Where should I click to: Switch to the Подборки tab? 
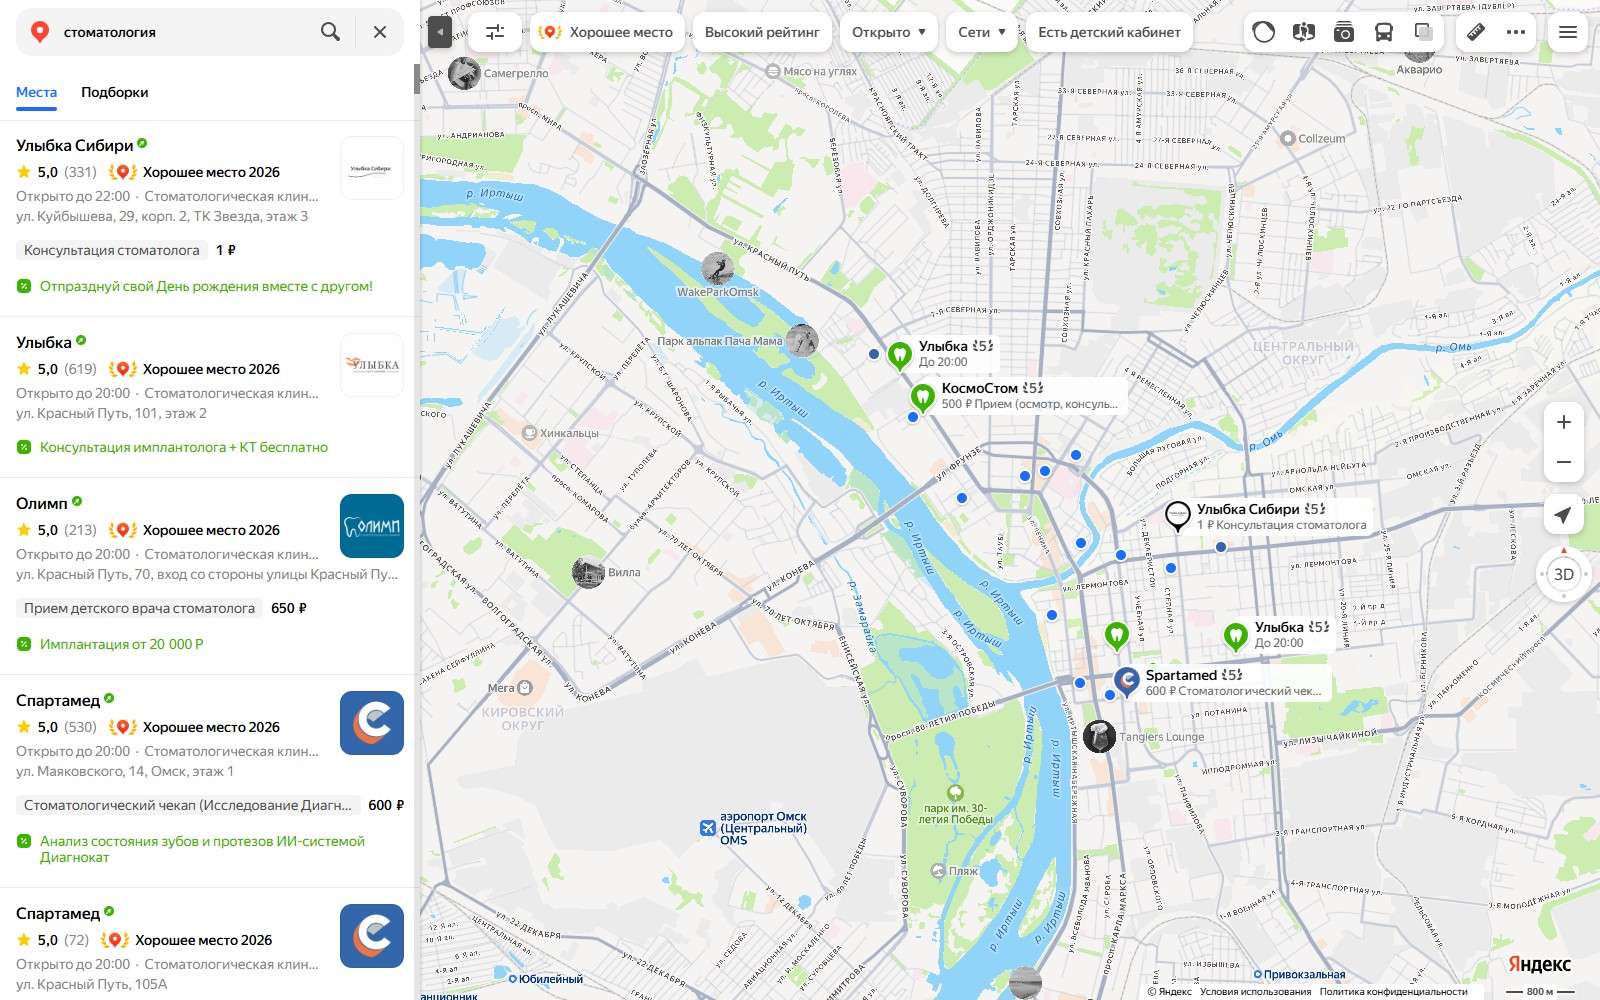point(115,92)
